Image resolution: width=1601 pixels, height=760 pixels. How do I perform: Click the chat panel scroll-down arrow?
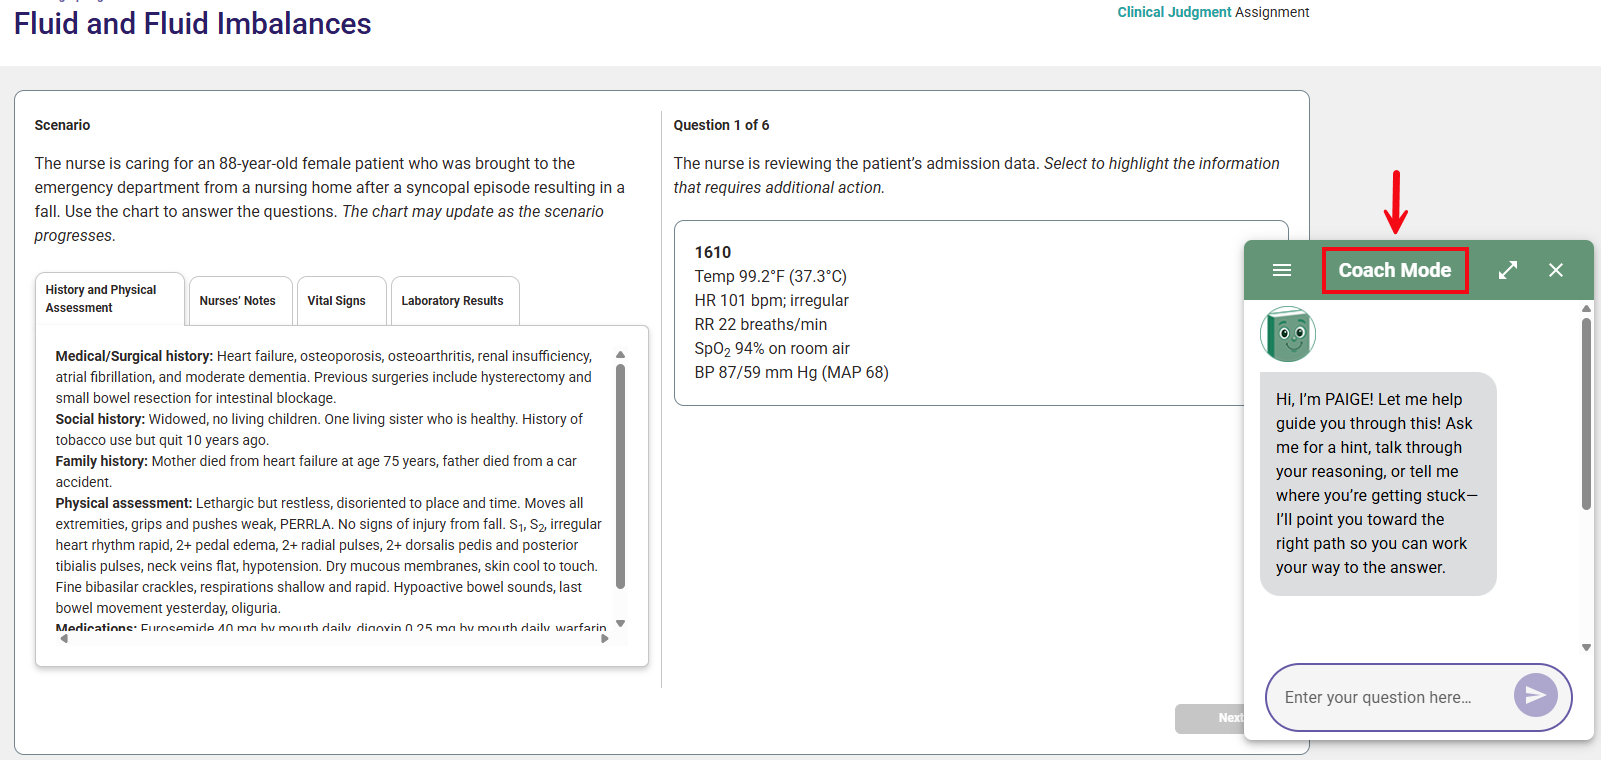click(x=1586, y=647)
